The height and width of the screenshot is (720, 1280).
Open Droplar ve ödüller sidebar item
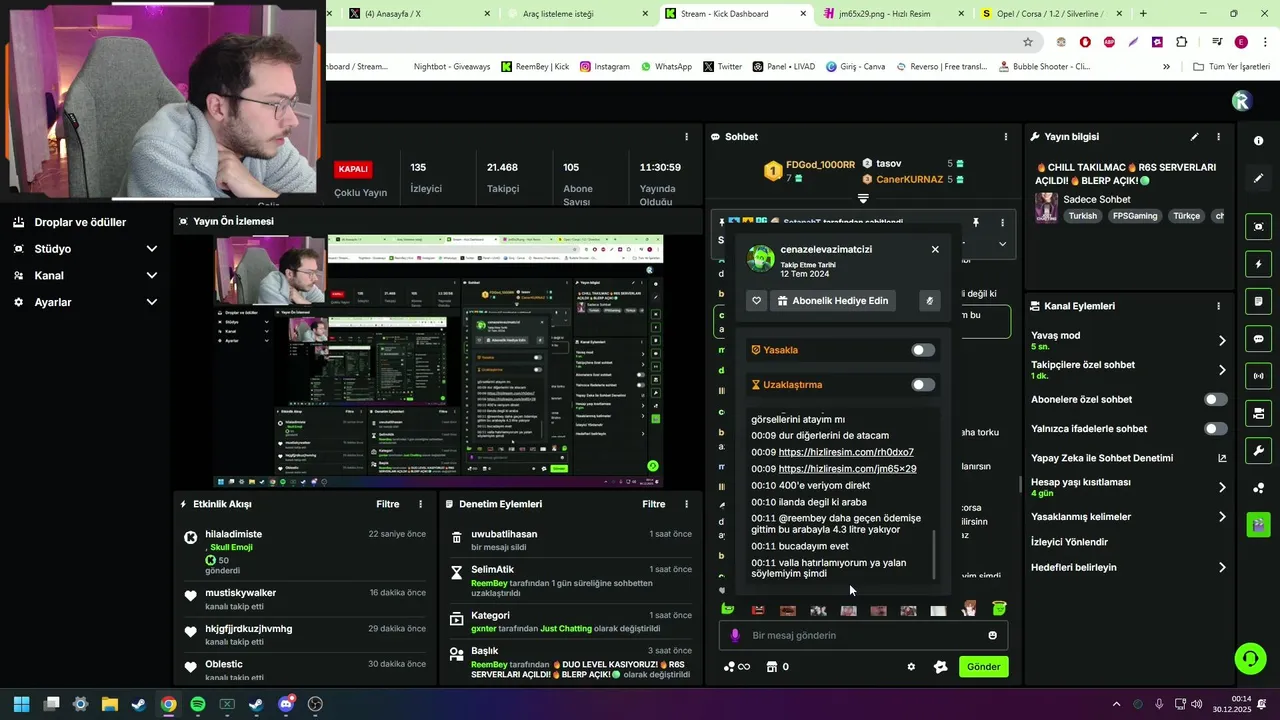click(80, 222)
